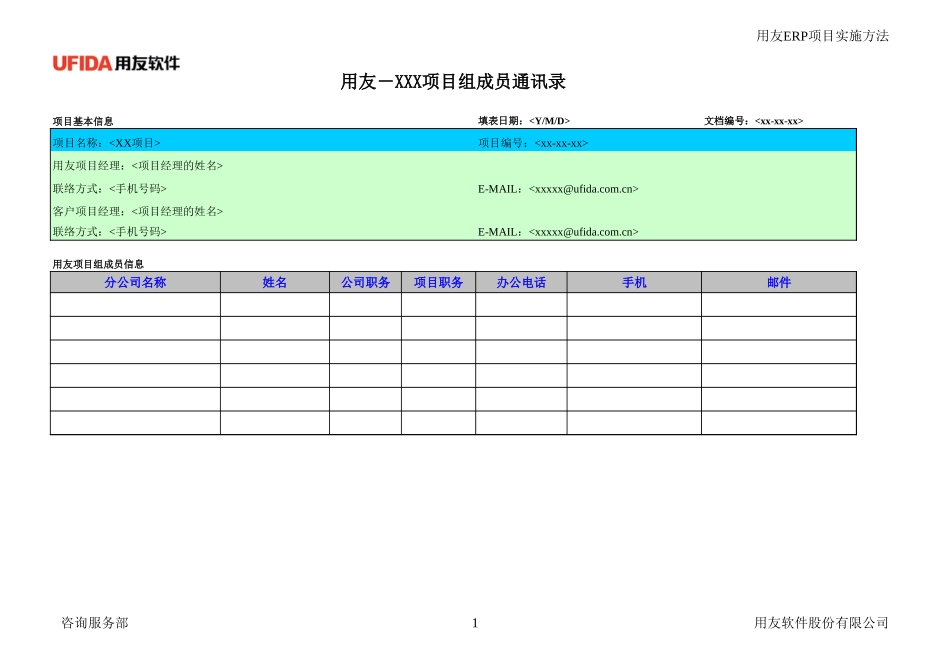Image resolution: width=950 pixels, height=672 pixels.
Task: Click the 公司职务 column header
Action: [365, 282]
